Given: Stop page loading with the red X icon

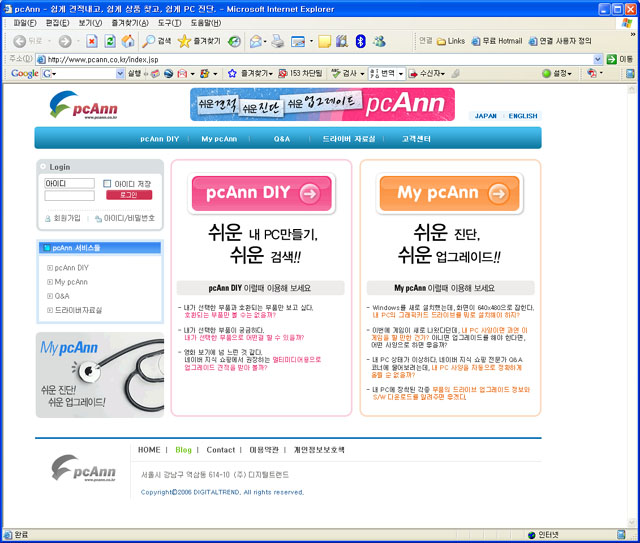Looking at the screenshot, I should (x=92, y=41).
